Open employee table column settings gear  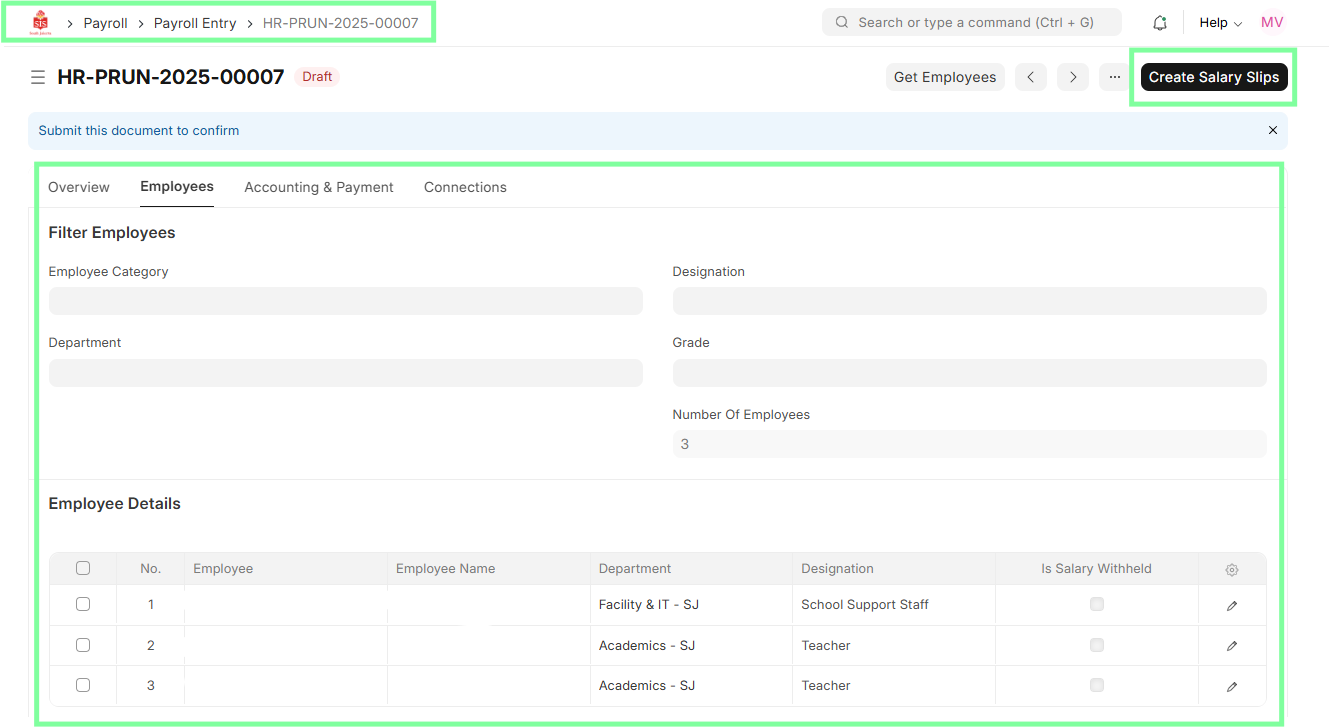tap(1231, 569)
